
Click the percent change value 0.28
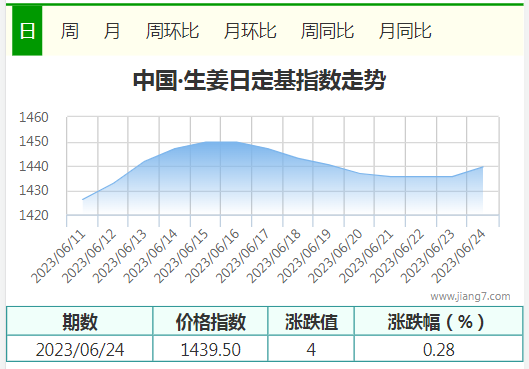click(439, 349)
